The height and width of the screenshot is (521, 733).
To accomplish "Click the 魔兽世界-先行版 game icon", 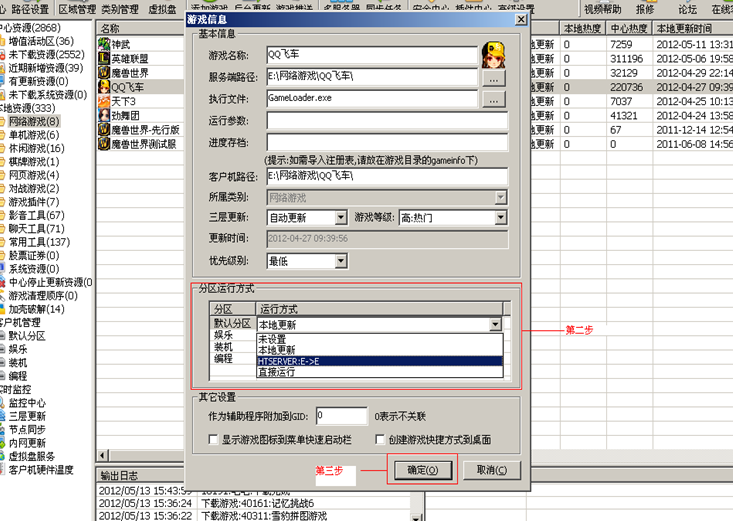I will pyautogui.click(x=103, y=130).
